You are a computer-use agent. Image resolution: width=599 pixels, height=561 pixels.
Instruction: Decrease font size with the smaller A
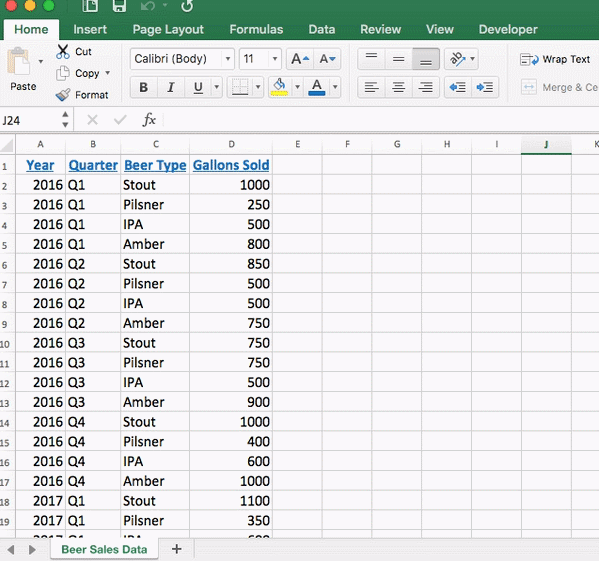click(327, 59)
